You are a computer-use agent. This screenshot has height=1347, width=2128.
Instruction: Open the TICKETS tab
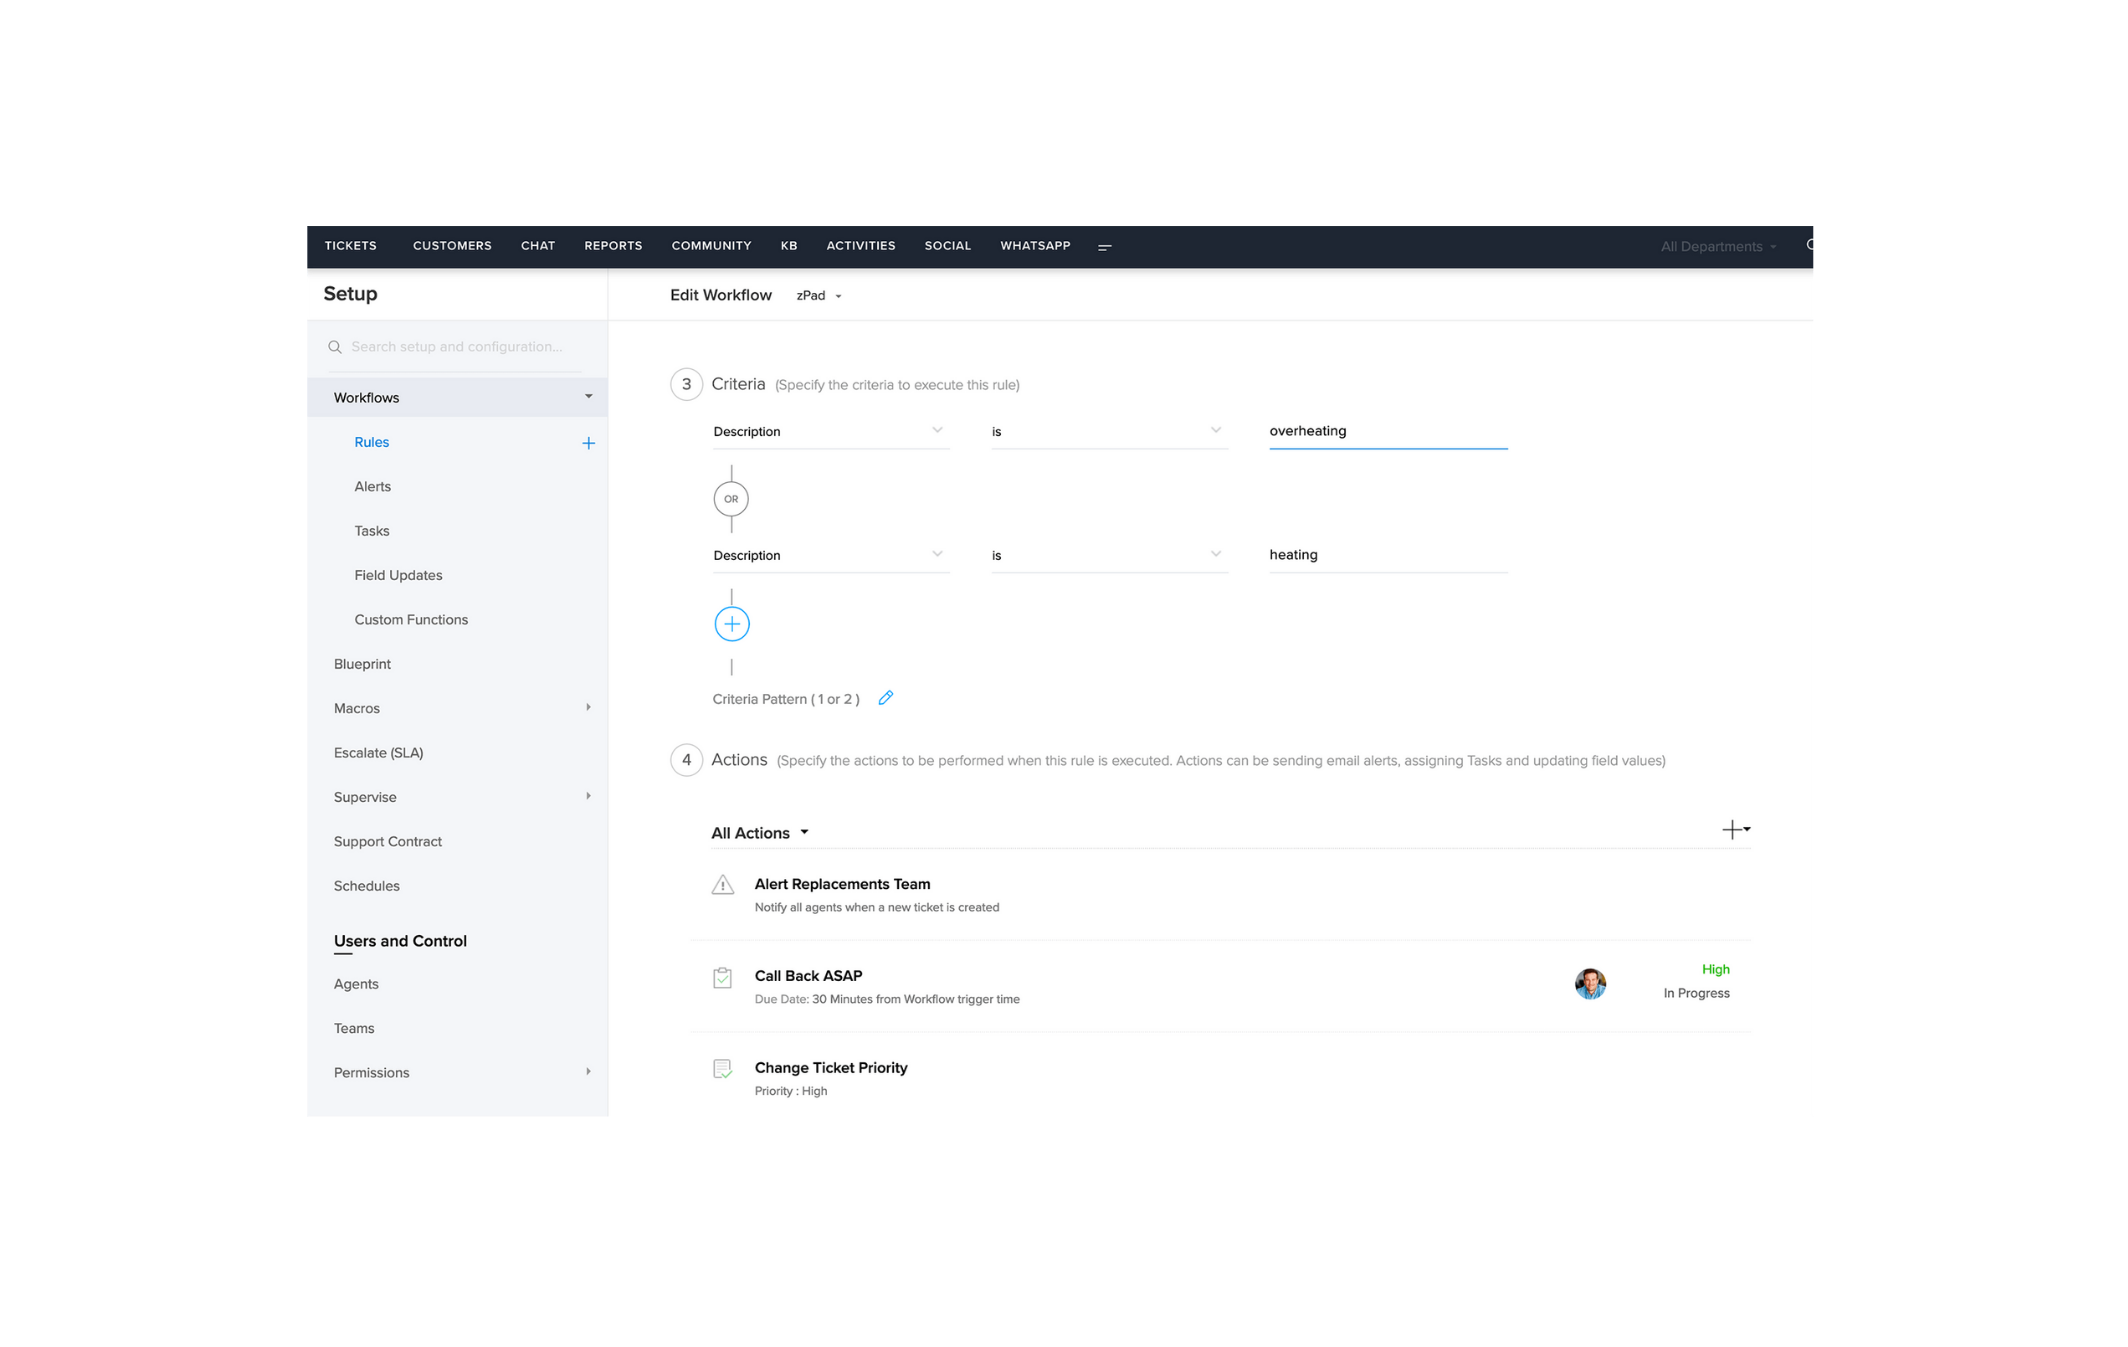[x=350, y=246]
